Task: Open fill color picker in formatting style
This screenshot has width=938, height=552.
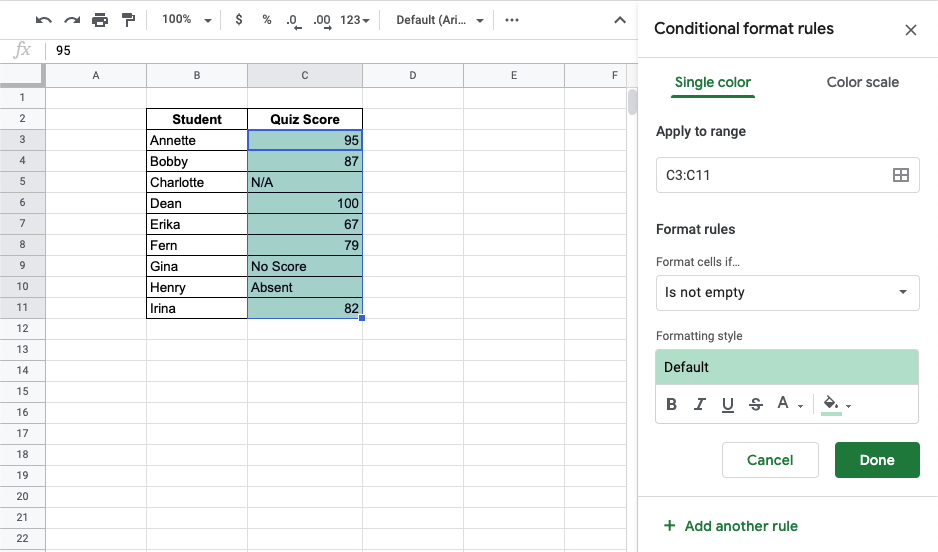Action: pyautogui.click(x=836, y=405)
